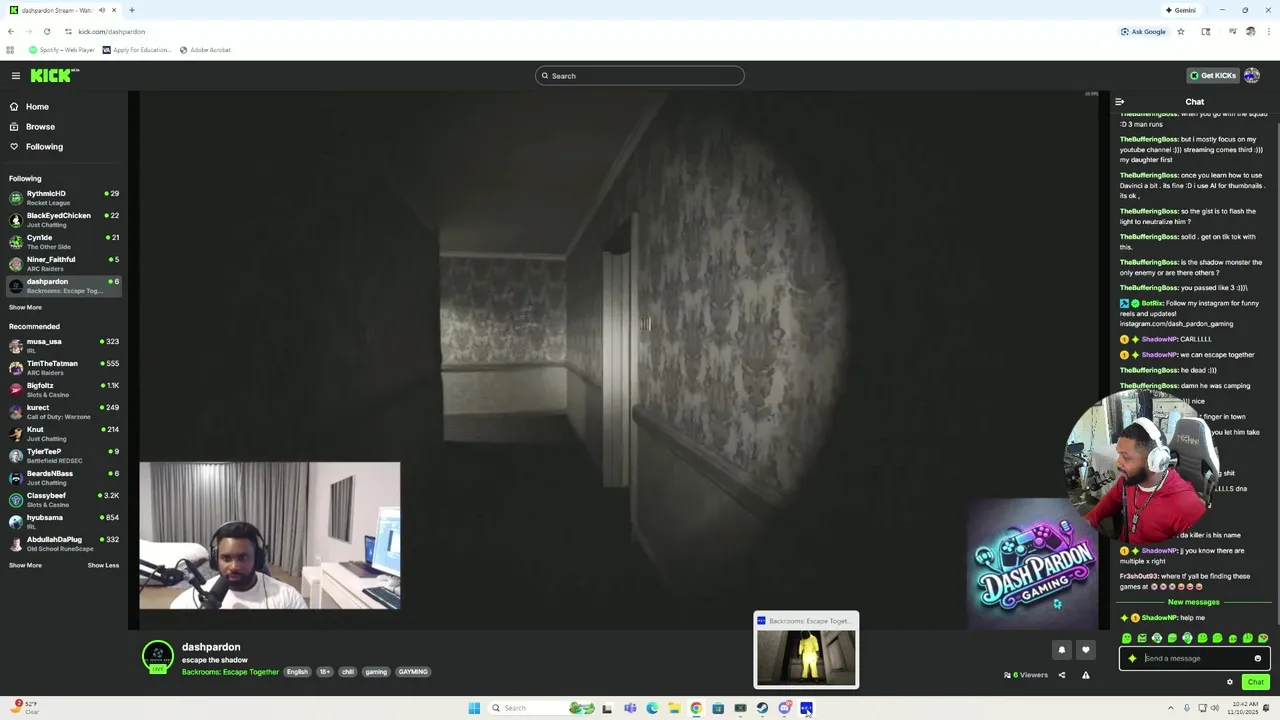Open Discord from the taskbar
The height and width of the screenshot is (720, 1280).
784,708
